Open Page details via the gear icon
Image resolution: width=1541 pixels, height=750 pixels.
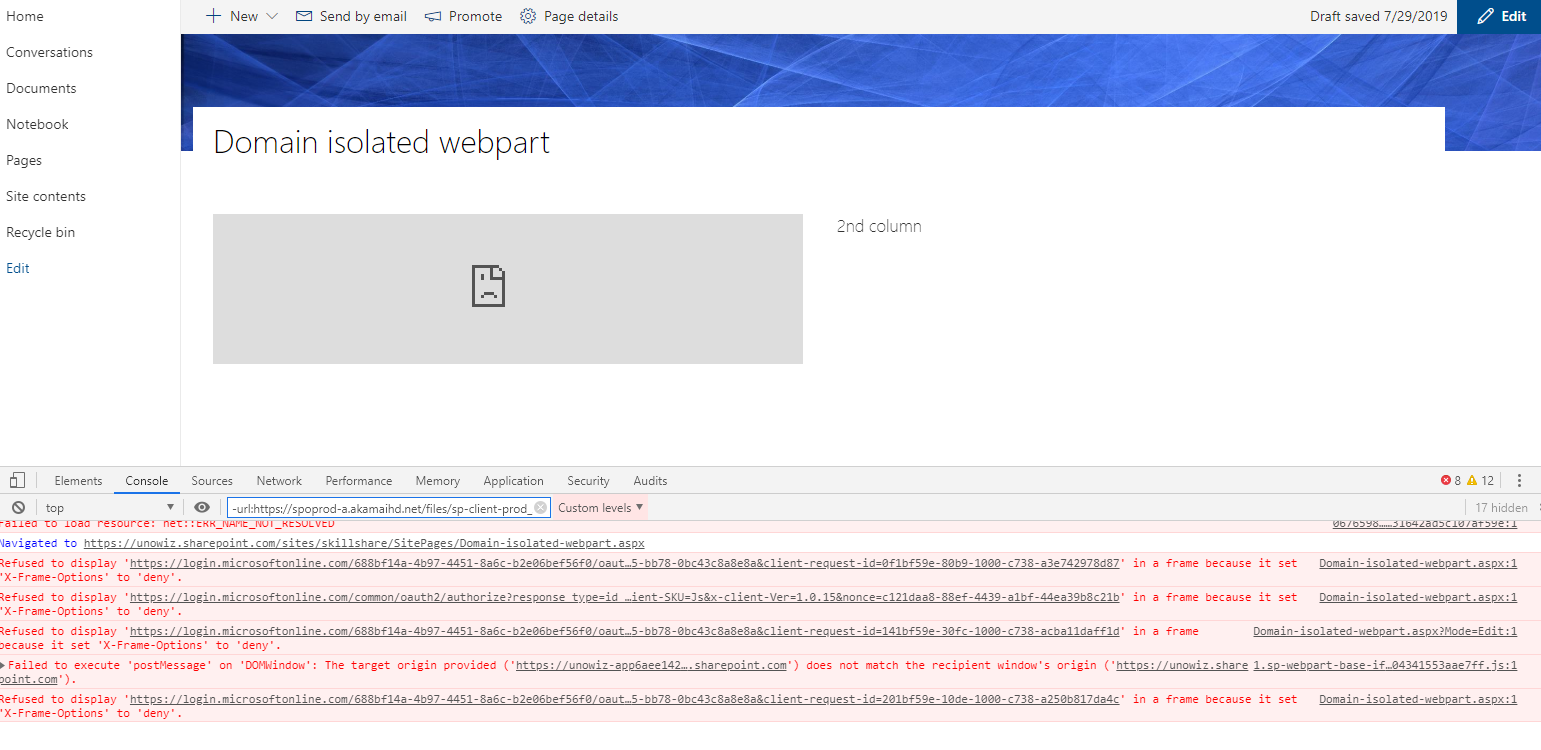coord(528,16)
